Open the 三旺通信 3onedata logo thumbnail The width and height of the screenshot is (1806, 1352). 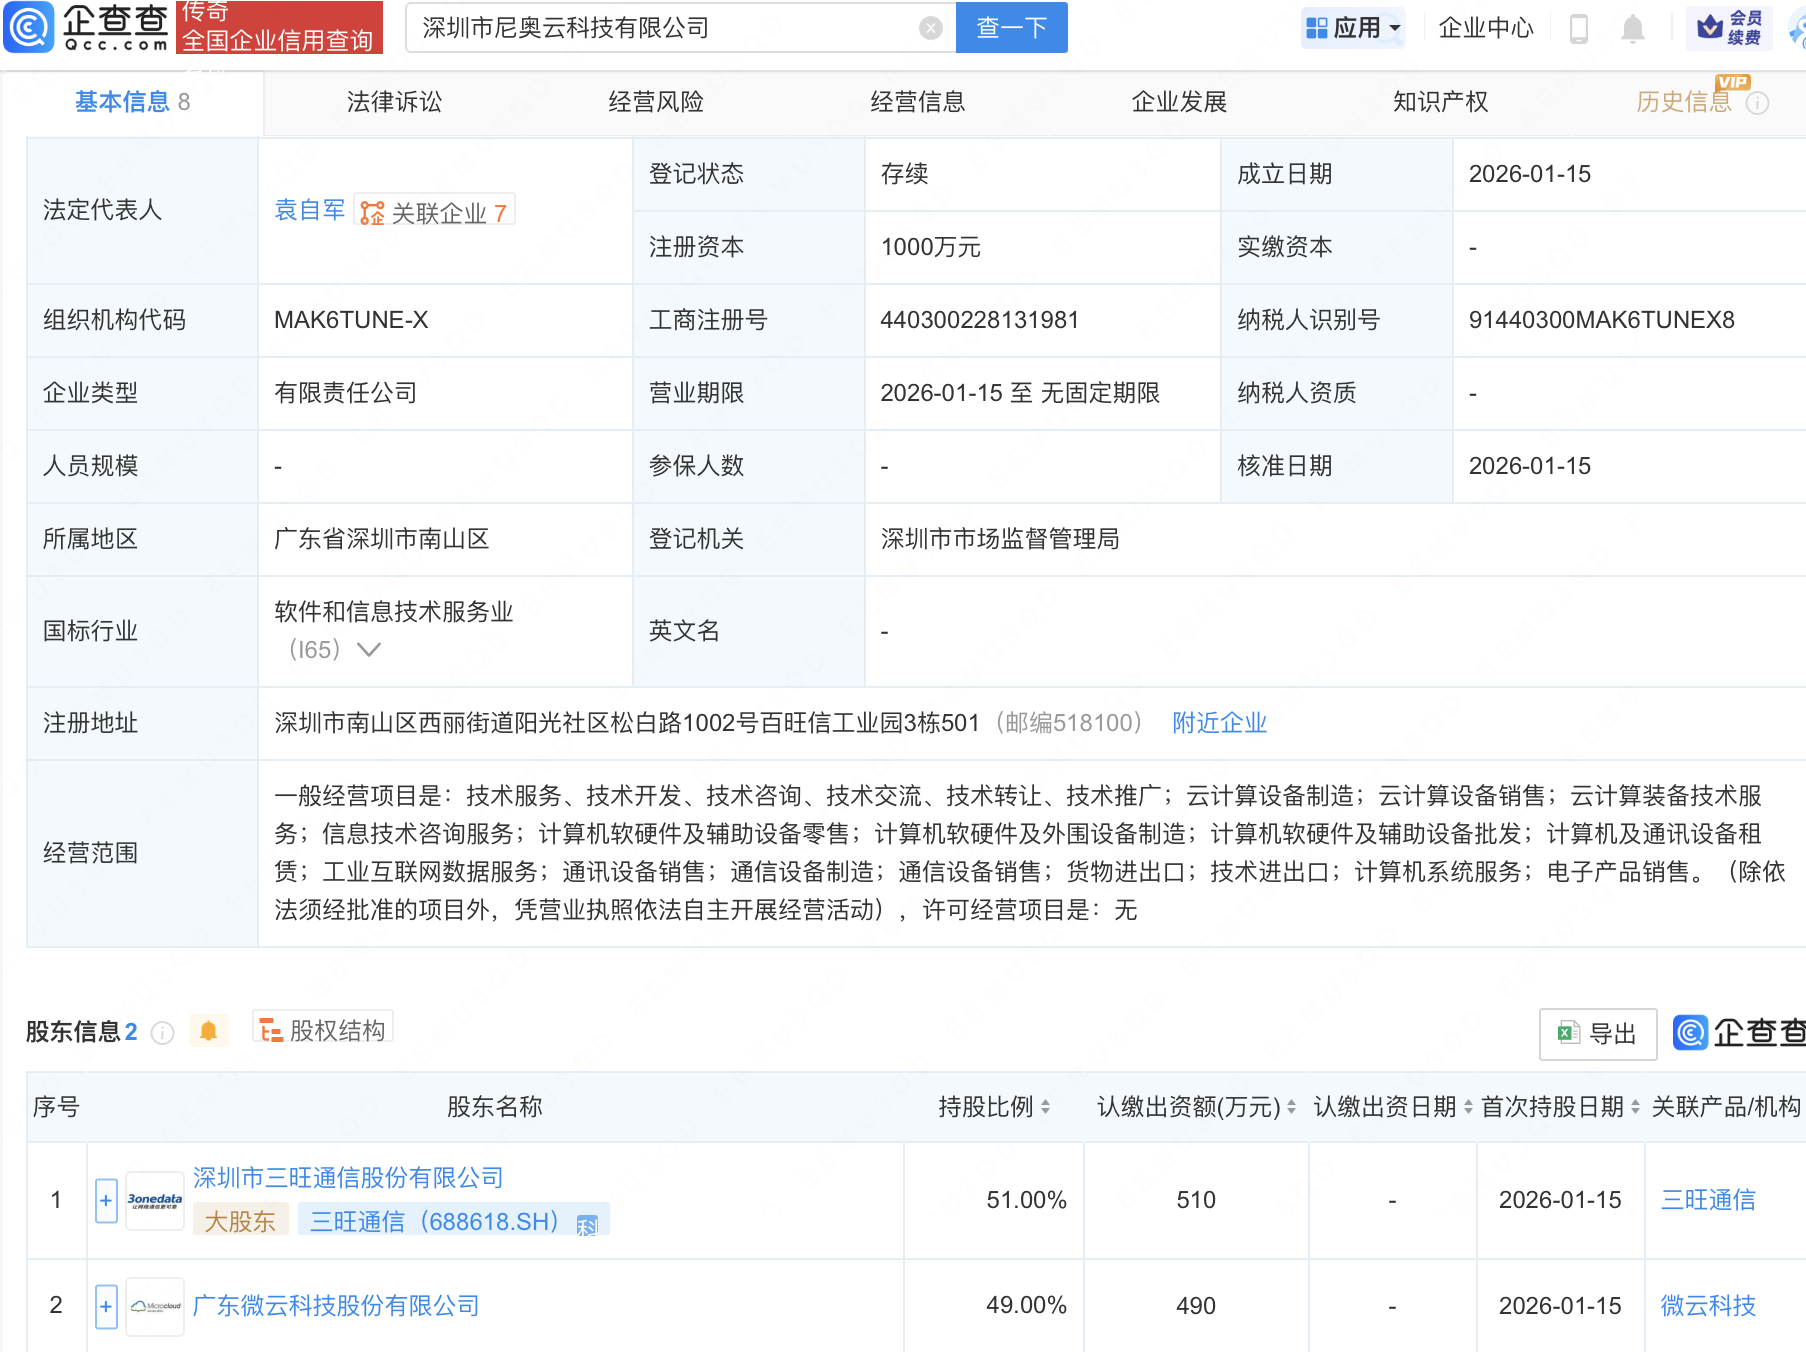click(155, 1200)
